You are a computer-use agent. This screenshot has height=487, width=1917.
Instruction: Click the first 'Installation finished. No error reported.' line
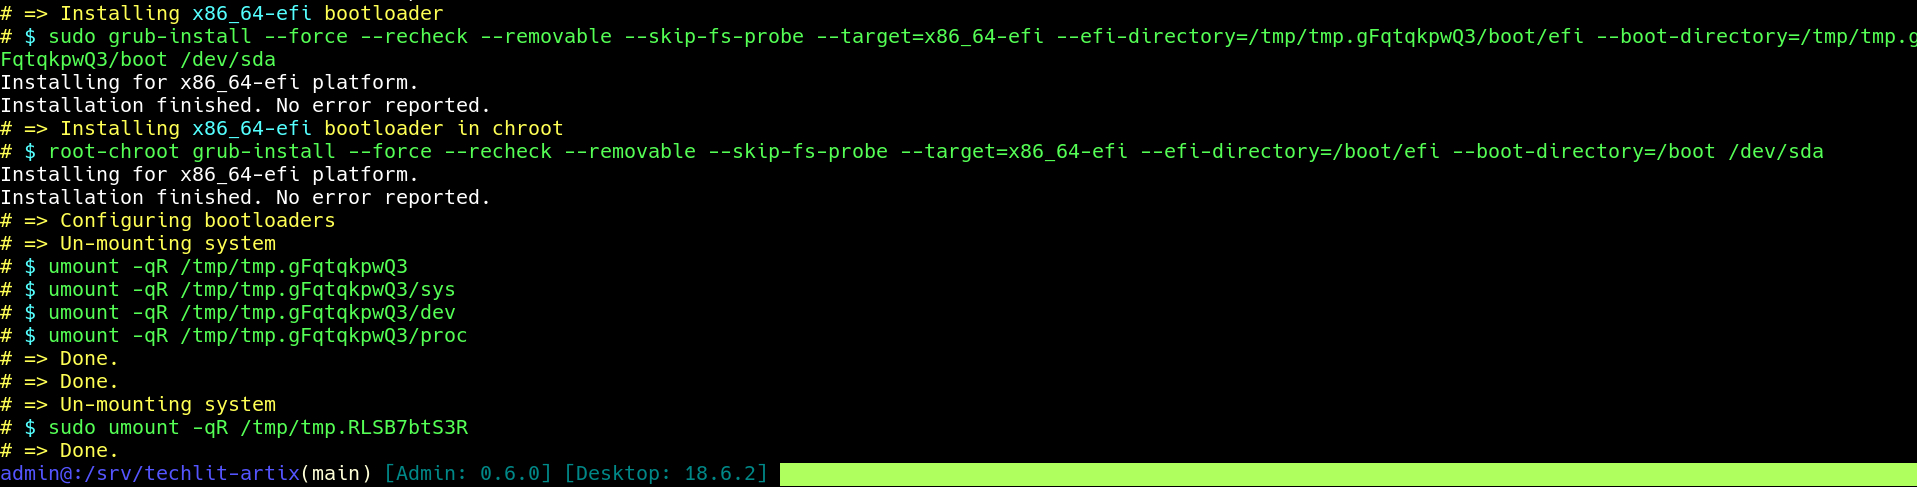click(246, 106)
